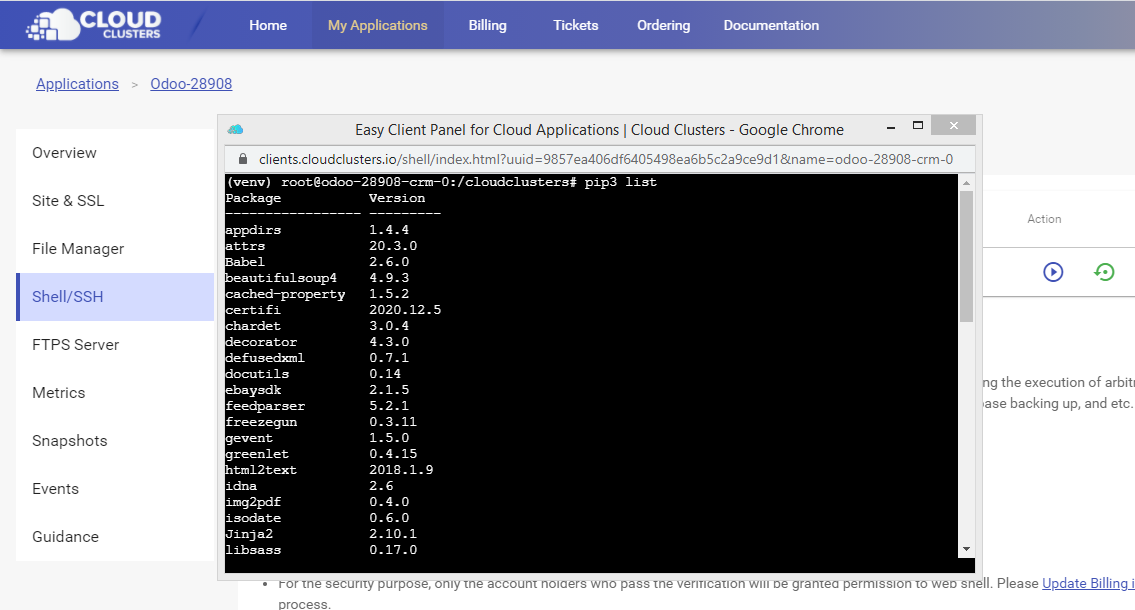This screenshot has width=1135, height=610.
Task: Open the Ordering menu item
Action: point(663,25)
